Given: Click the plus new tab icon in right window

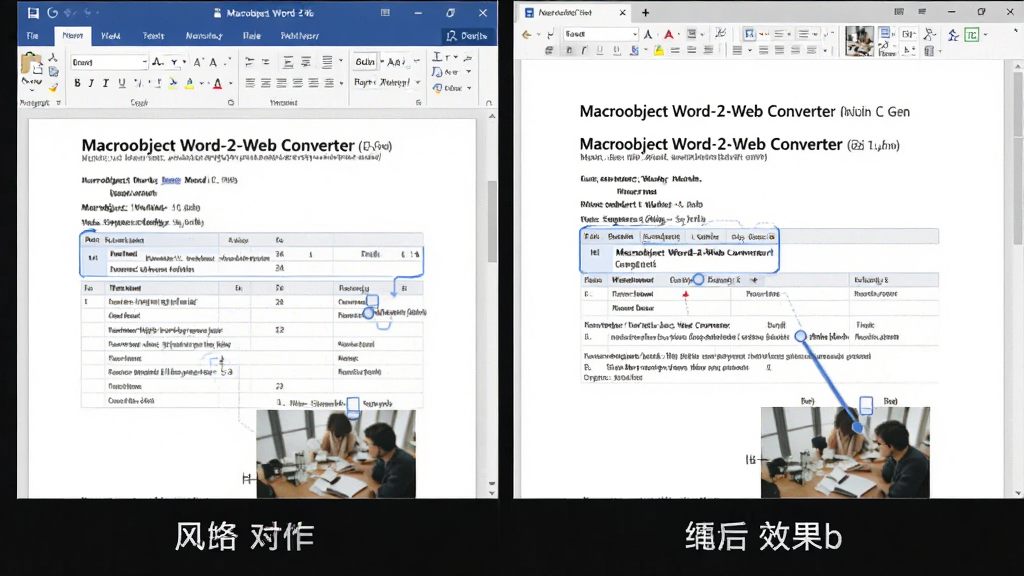Looking at the screenshot, I should (x=645, y=12).
